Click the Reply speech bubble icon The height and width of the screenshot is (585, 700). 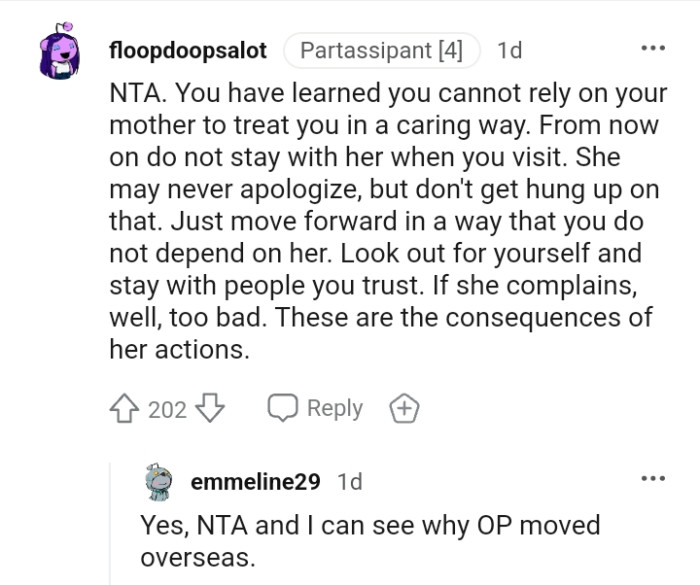tap(283, 408)
